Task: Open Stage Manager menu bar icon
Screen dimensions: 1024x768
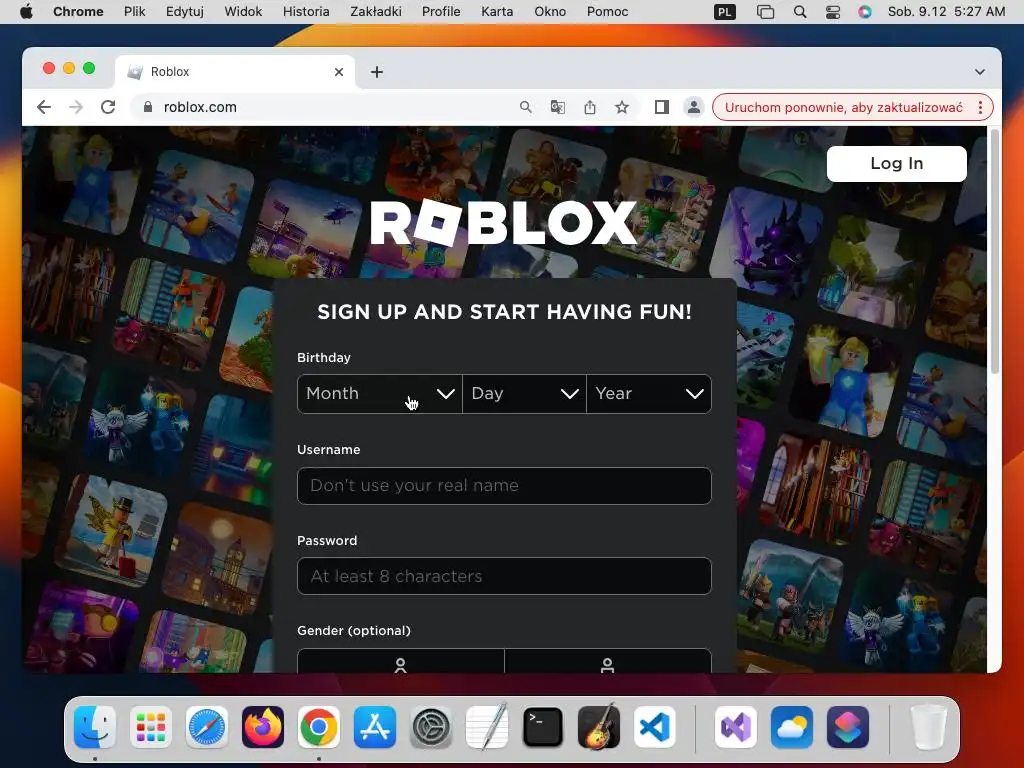Action: 765,12
